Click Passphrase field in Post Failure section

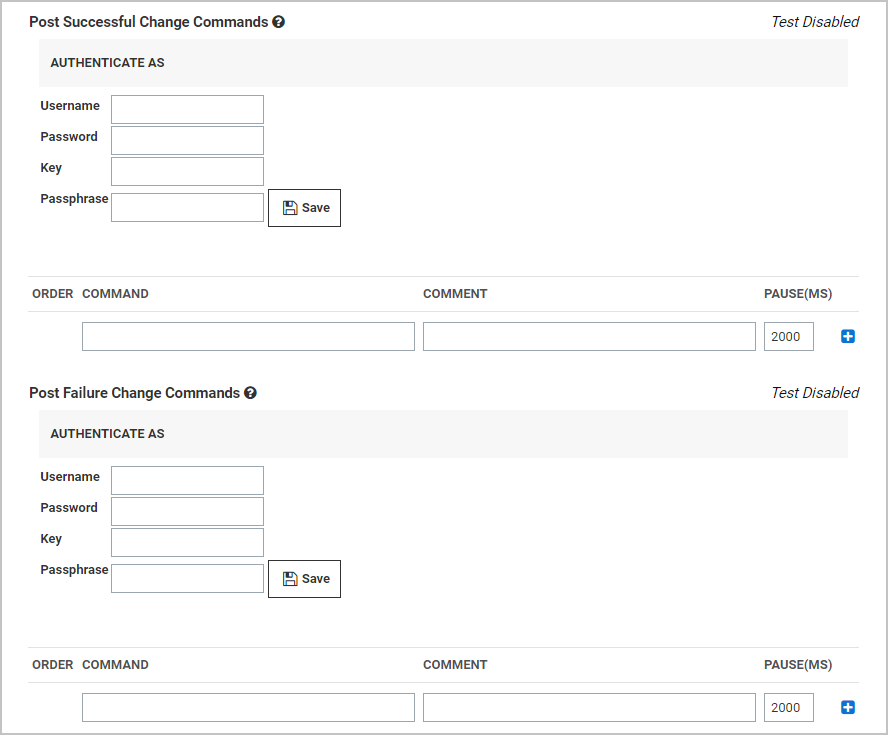(x=187, y=578)
